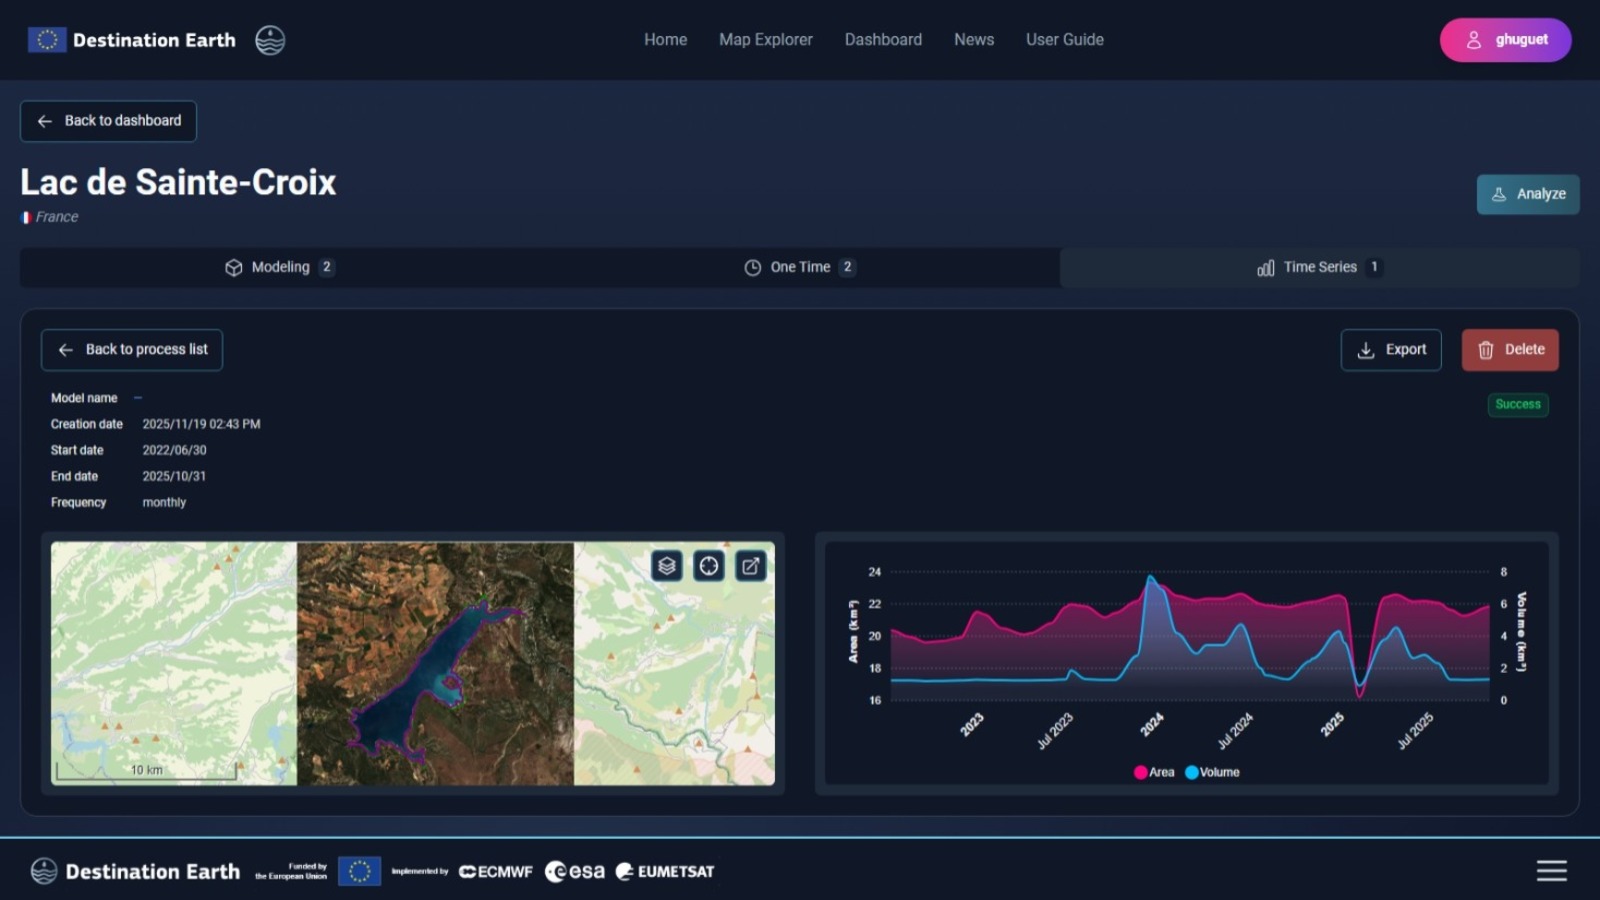Click the ECMWF logo in footer
The image size is (1600, 900).
coord(496,872)
